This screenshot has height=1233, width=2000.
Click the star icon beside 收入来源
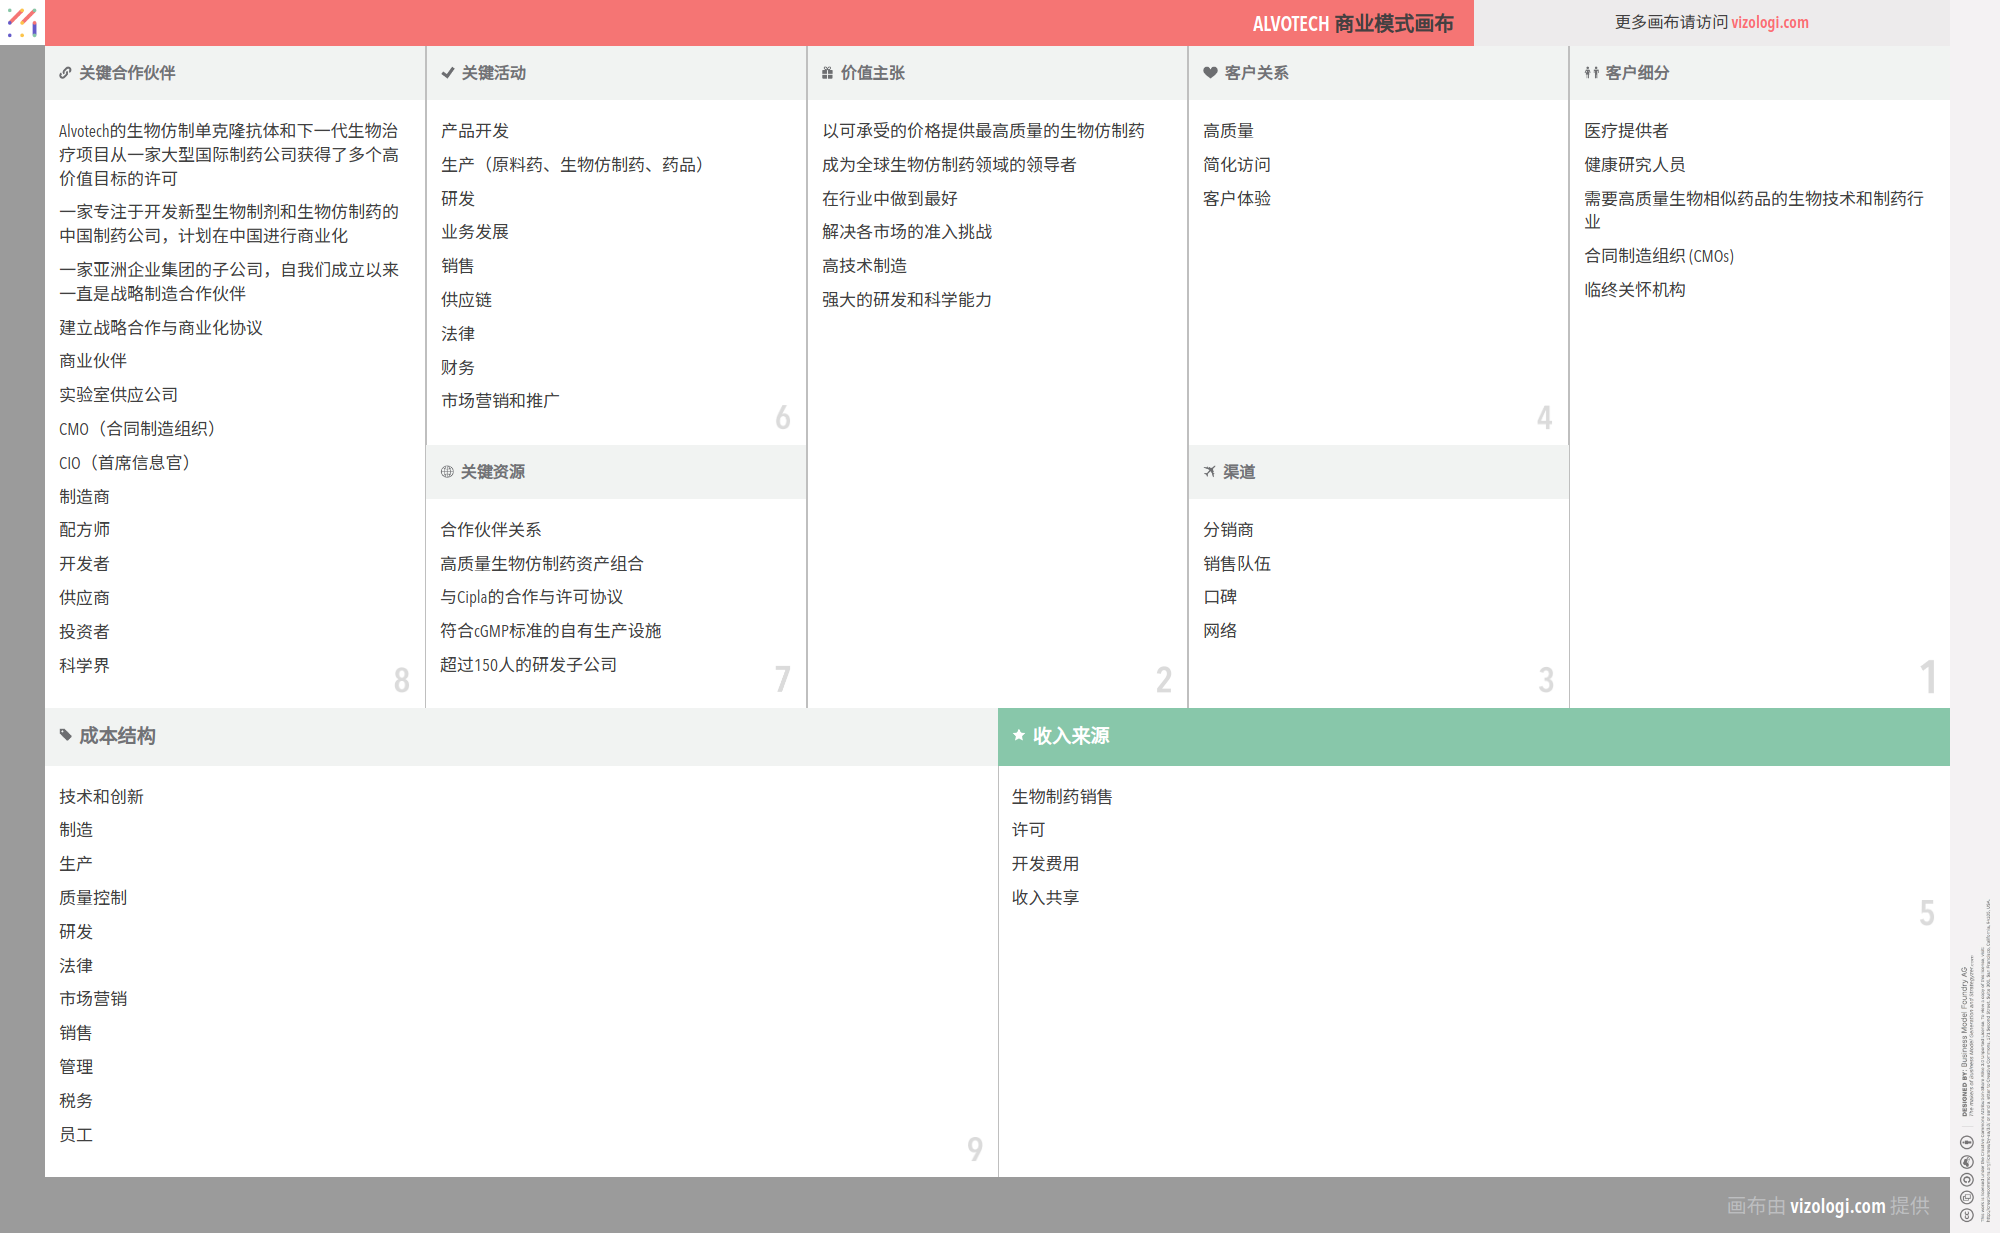pos(1020,735)
